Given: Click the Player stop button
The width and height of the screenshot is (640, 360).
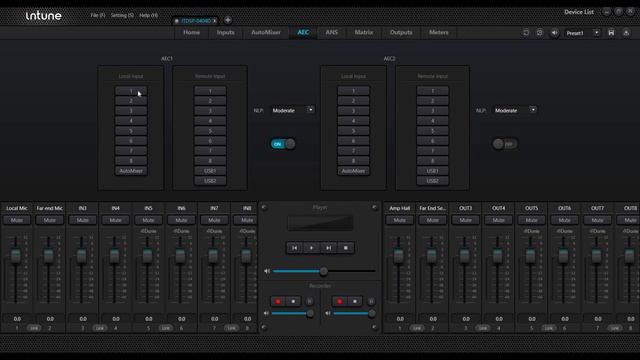Looking at the screenshot, I should [x=346, y=248].
